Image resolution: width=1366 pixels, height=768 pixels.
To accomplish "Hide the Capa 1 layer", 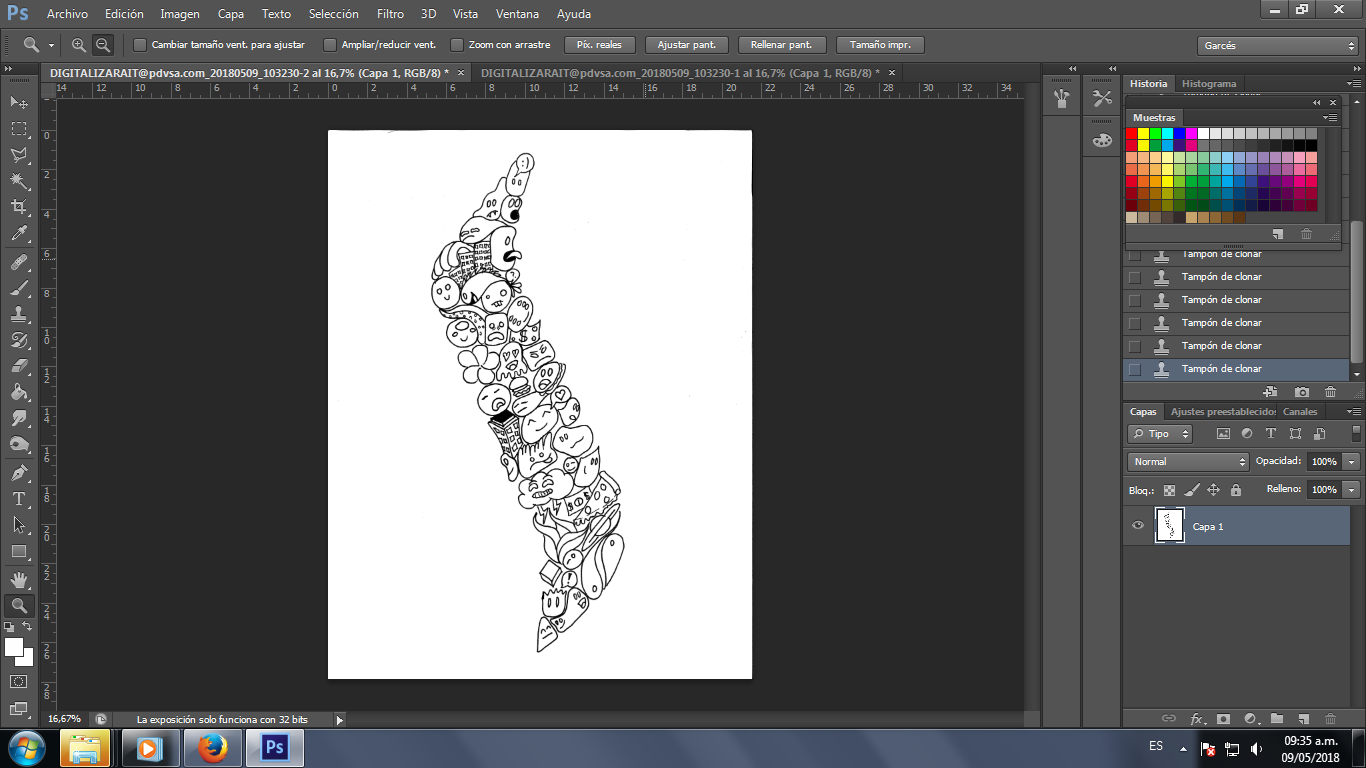I will pos(1137,526).
